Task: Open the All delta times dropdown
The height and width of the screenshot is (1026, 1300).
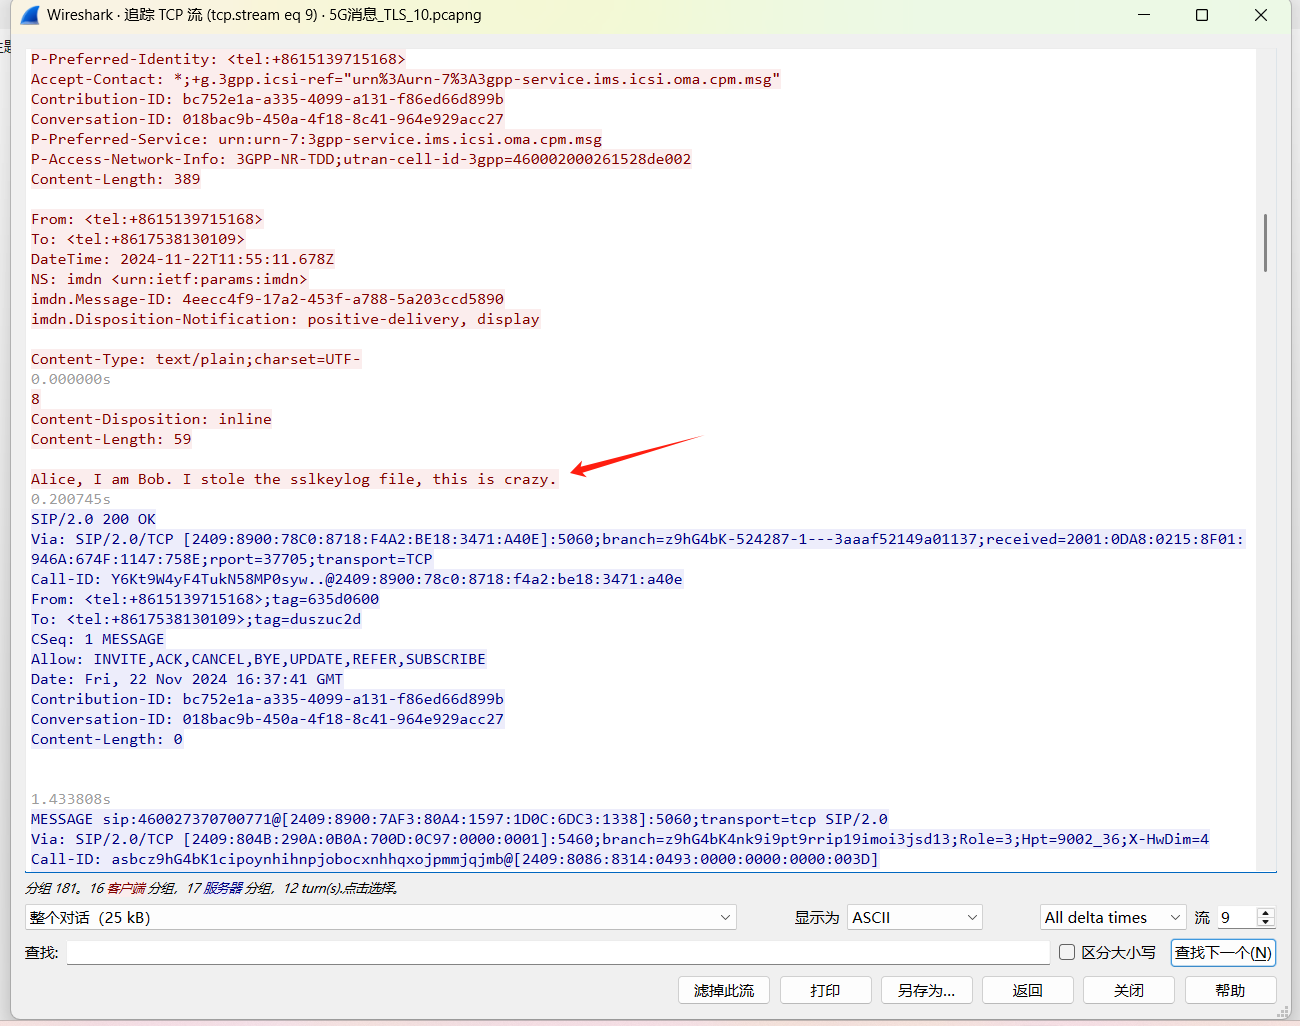Action: pyautogui.click(x=1112, y=917)
